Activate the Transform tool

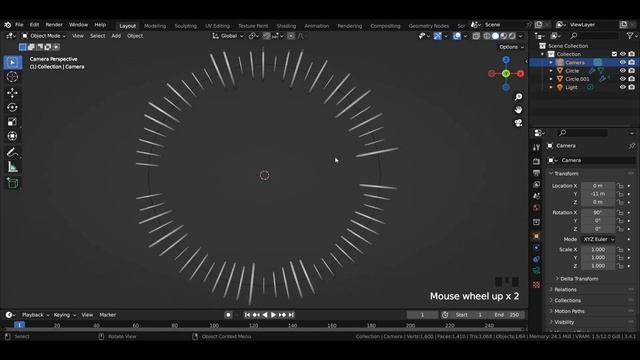coord(12,136)
